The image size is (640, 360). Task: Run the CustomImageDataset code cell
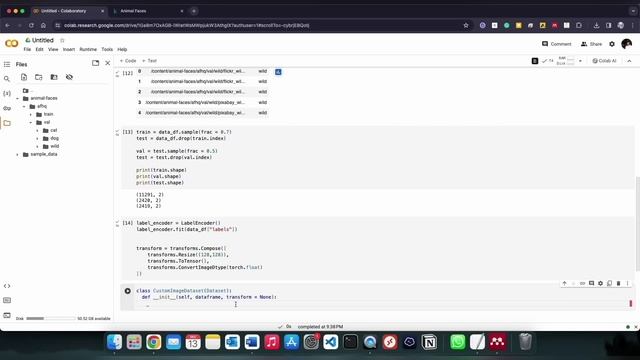tap(128, 291)
